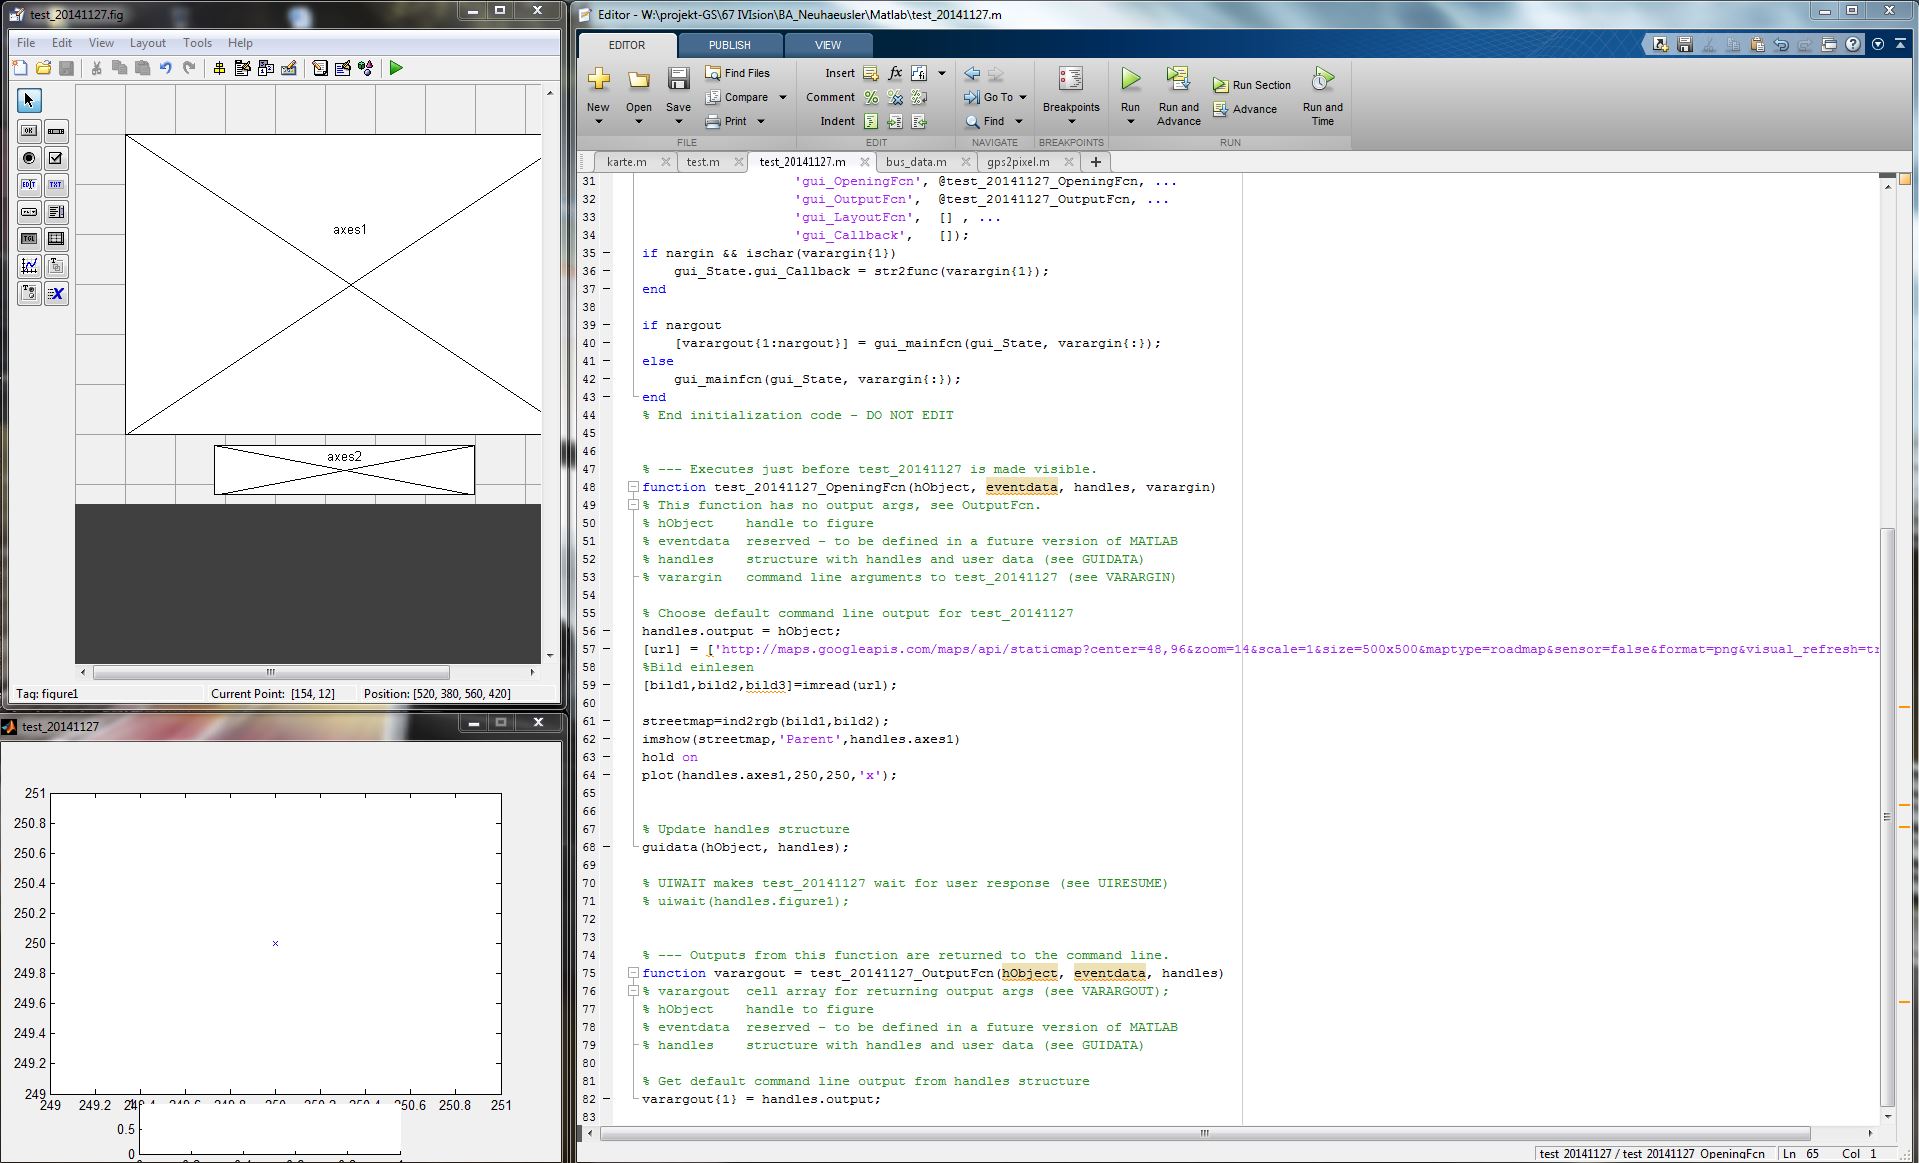Open the Run button dropdown arrow

(x=1130, y=122)
